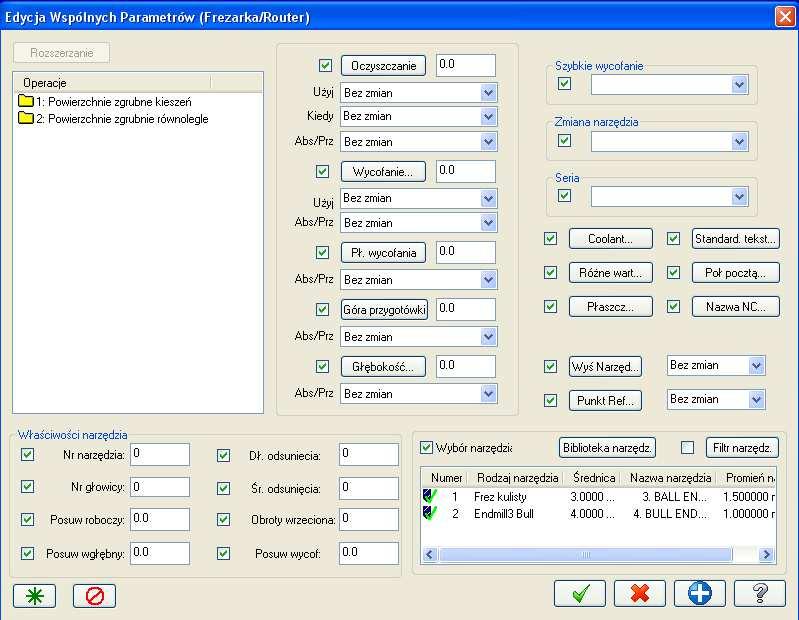Viewport: 799px width, 620px height.
Task: Click the Wycofanie... button
Action: (383, 172)
